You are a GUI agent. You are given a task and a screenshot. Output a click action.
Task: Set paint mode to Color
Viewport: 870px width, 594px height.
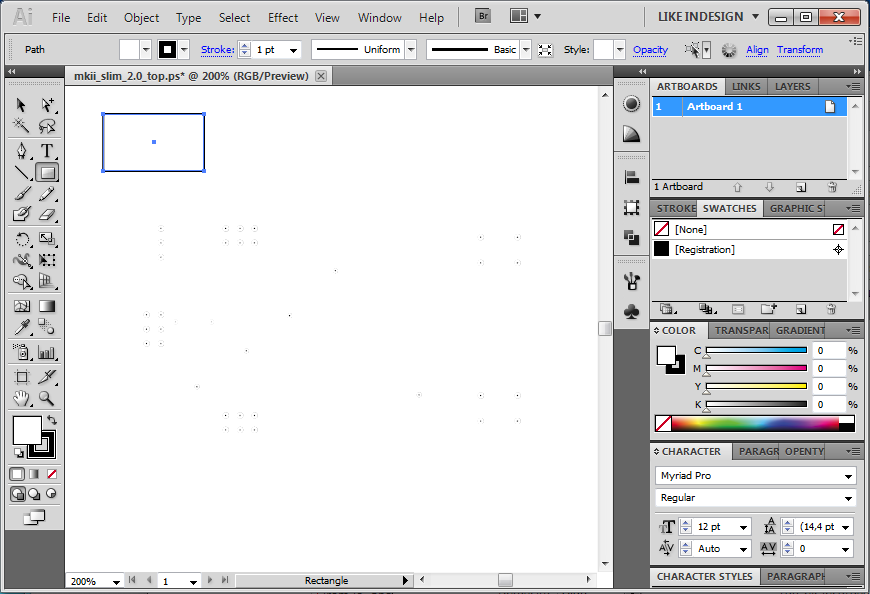[17, 474]
